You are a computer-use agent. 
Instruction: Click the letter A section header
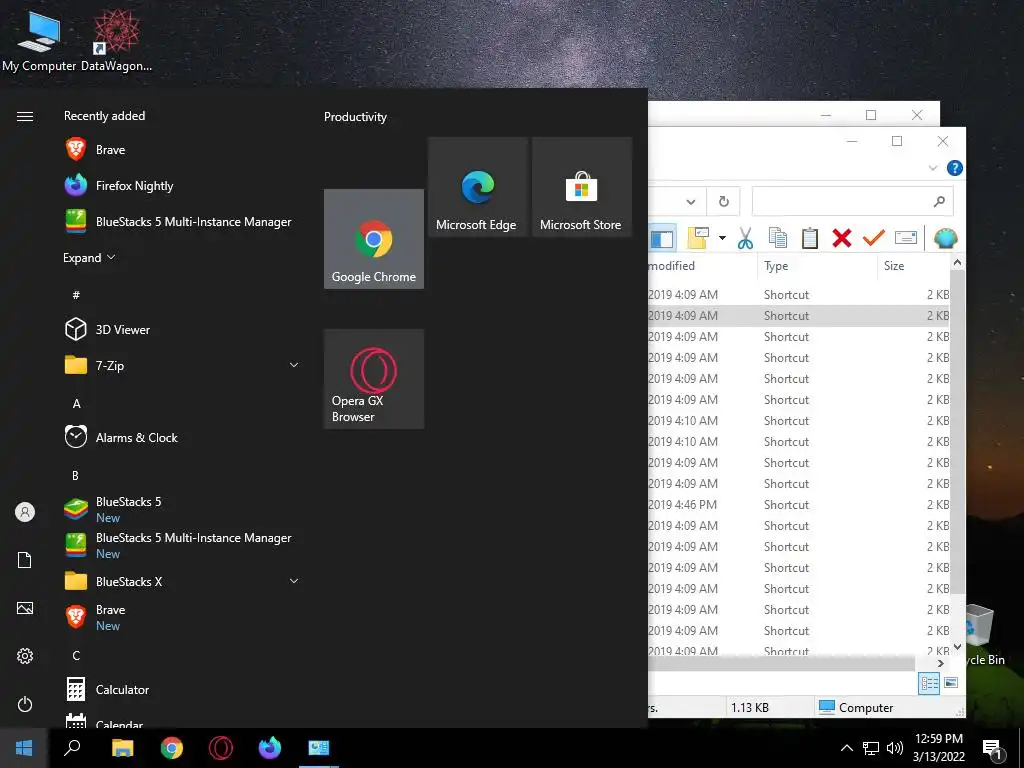pyautogui.click(x=76, y=404)
